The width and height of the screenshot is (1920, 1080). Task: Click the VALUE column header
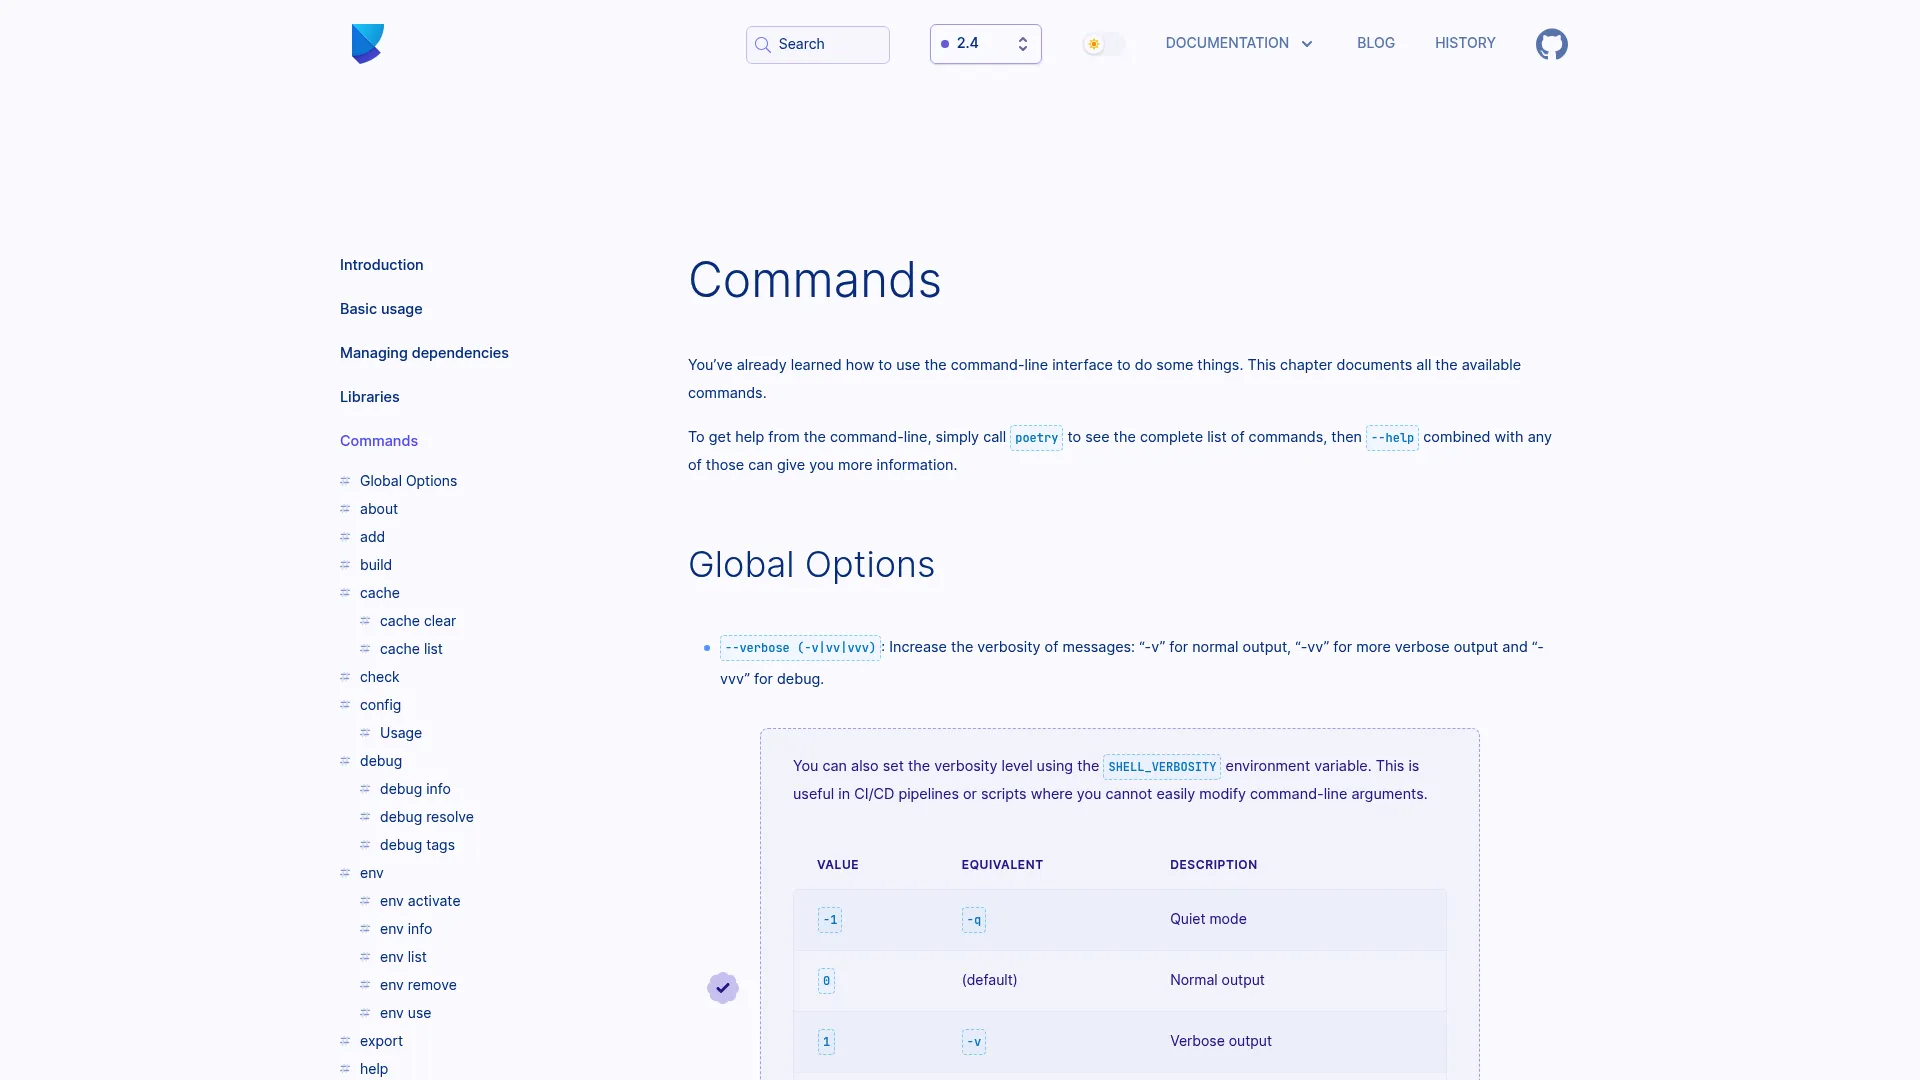pos(838,865)
